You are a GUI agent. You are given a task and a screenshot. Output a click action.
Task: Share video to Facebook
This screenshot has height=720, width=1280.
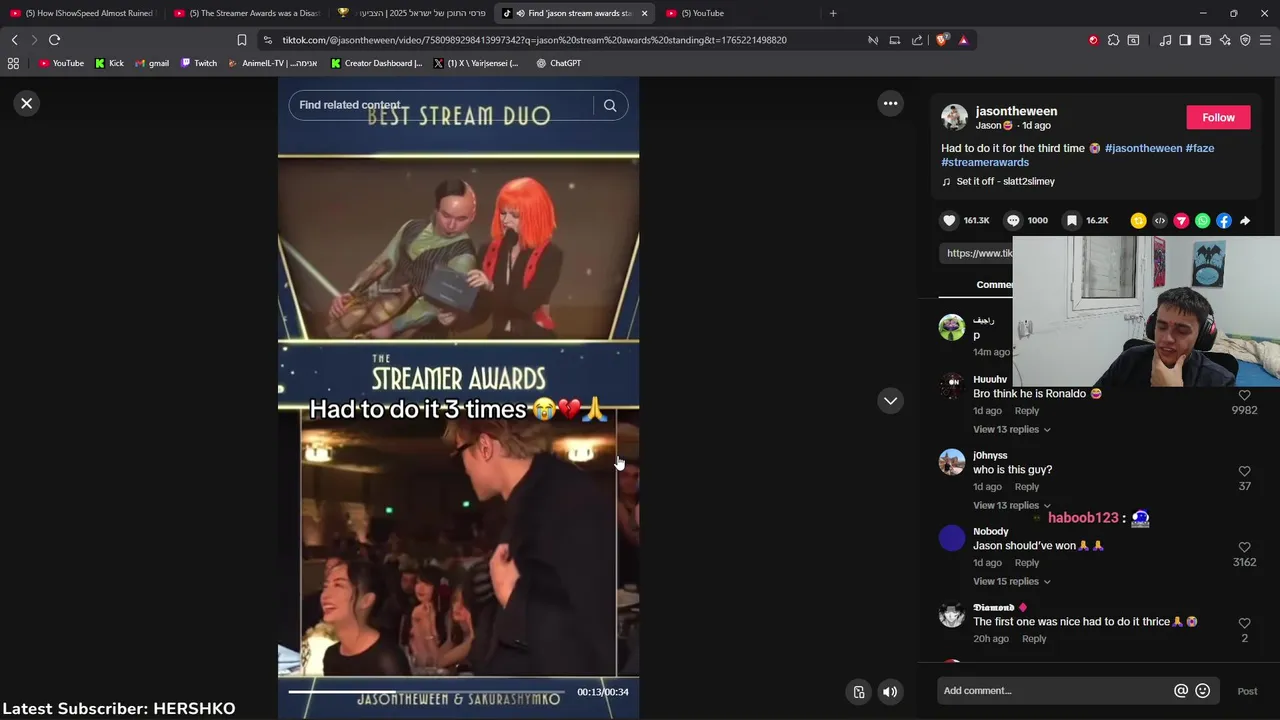[x=1224, y=221]
